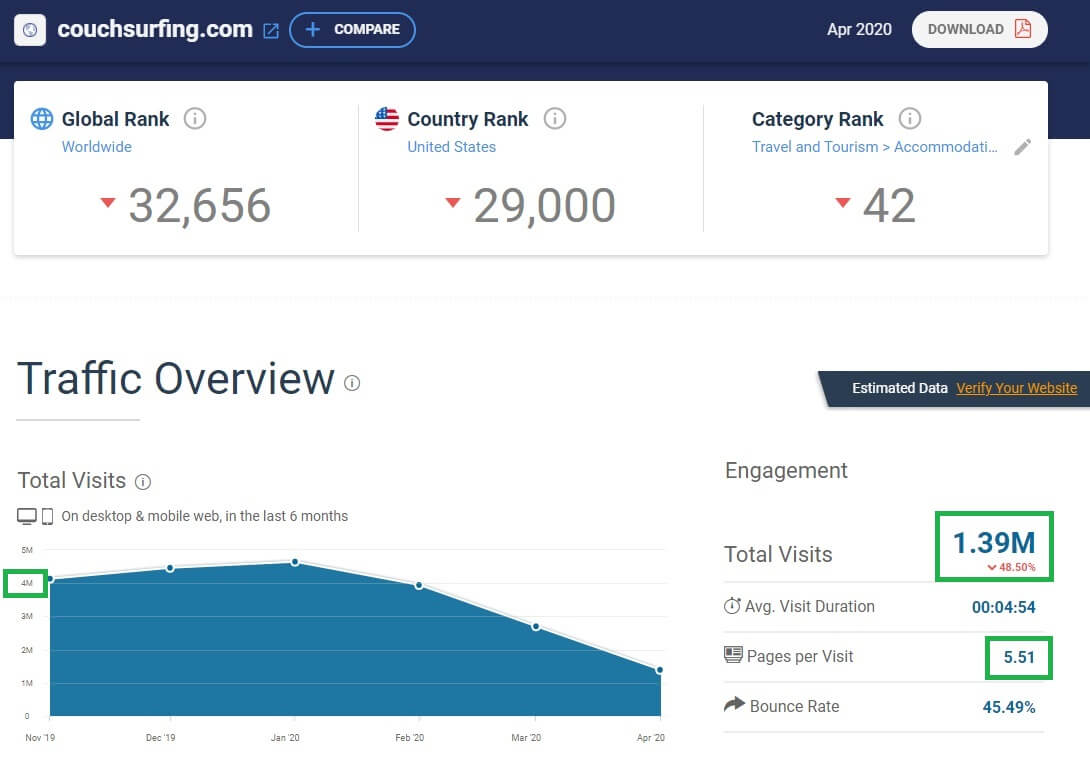Click the United States flag icon

(387, 119)
